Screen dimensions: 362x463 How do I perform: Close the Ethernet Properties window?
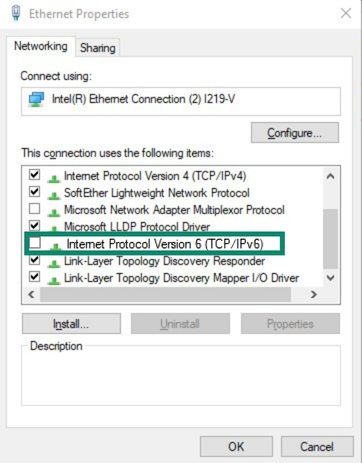click(x=346, y=13)
